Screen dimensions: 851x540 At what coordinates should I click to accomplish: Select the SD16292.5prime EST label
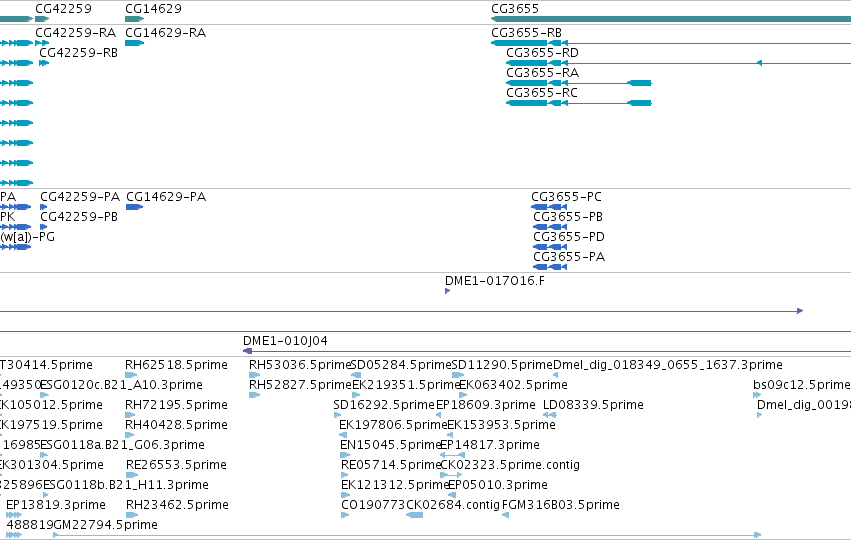tap(384, 405)
